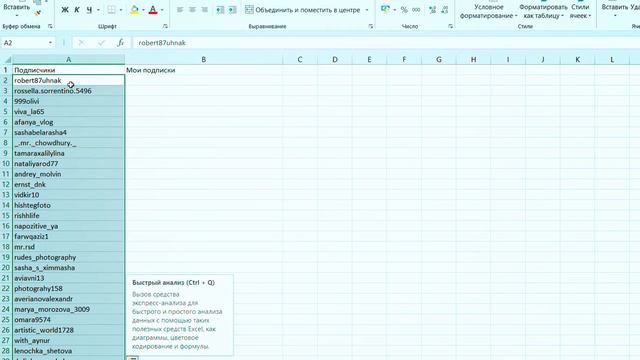Select cell rudes_photography
The image size is (640, 360).
pyautogui.click(x=68, y=257)
